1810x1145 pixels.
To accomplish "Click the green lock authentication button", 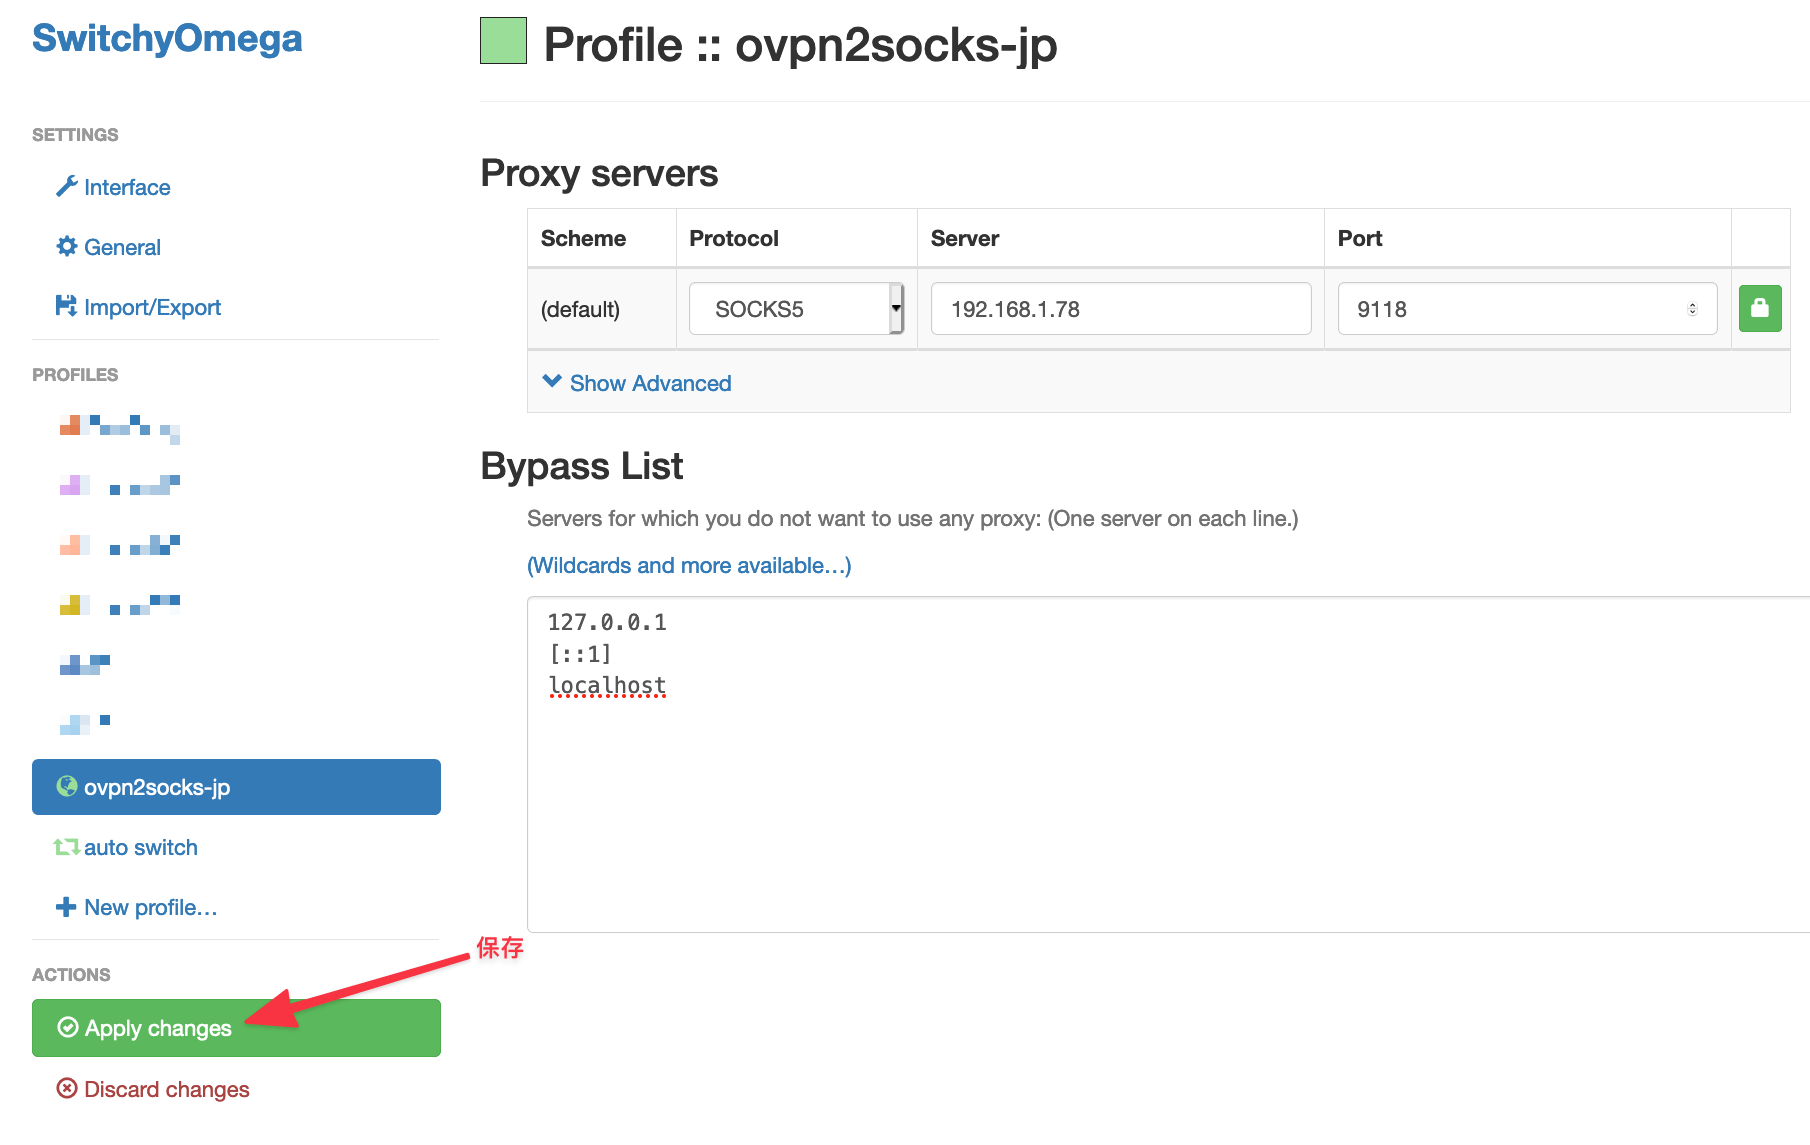I will [x=1760, y=308].
